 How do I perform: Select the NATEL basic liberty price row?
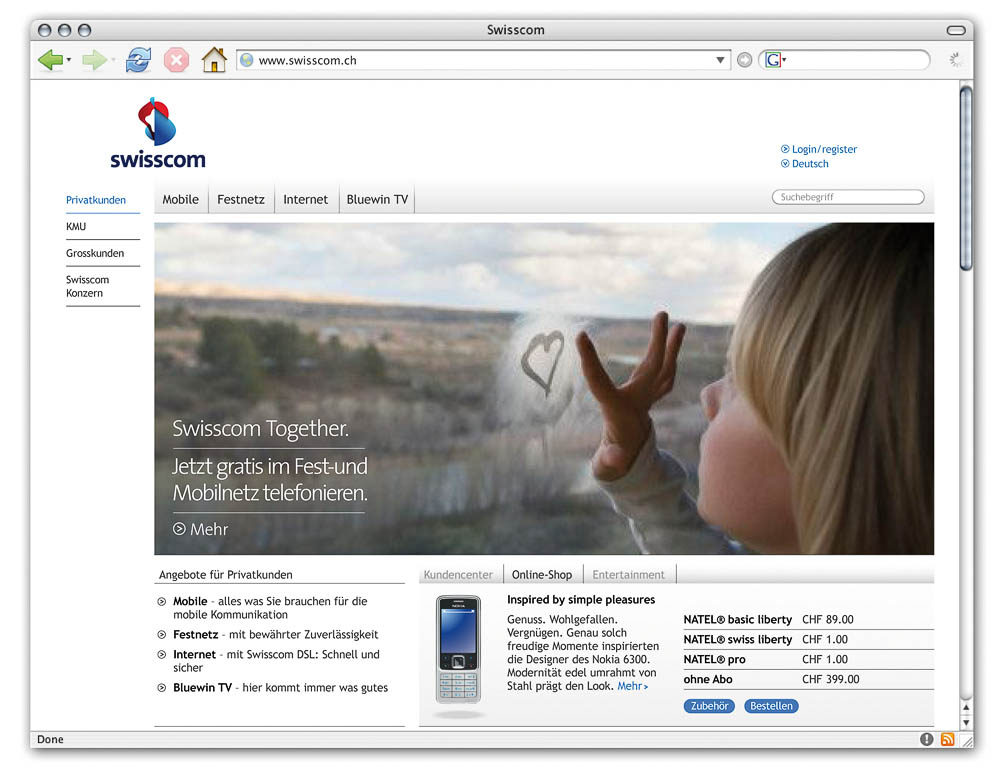[808, 619]
